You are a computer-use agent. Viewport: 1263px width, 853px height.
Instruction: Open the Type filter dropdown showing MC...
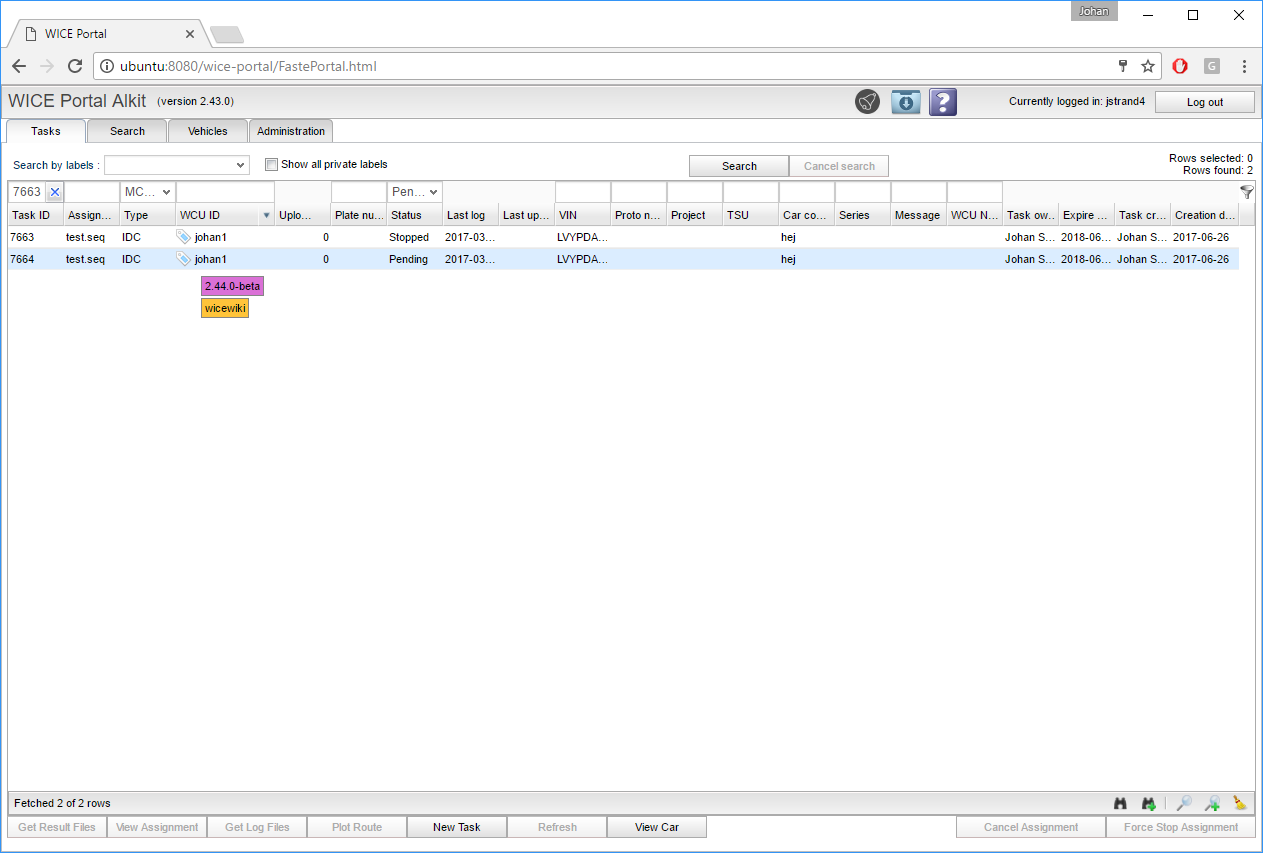(x=148, y=192)
